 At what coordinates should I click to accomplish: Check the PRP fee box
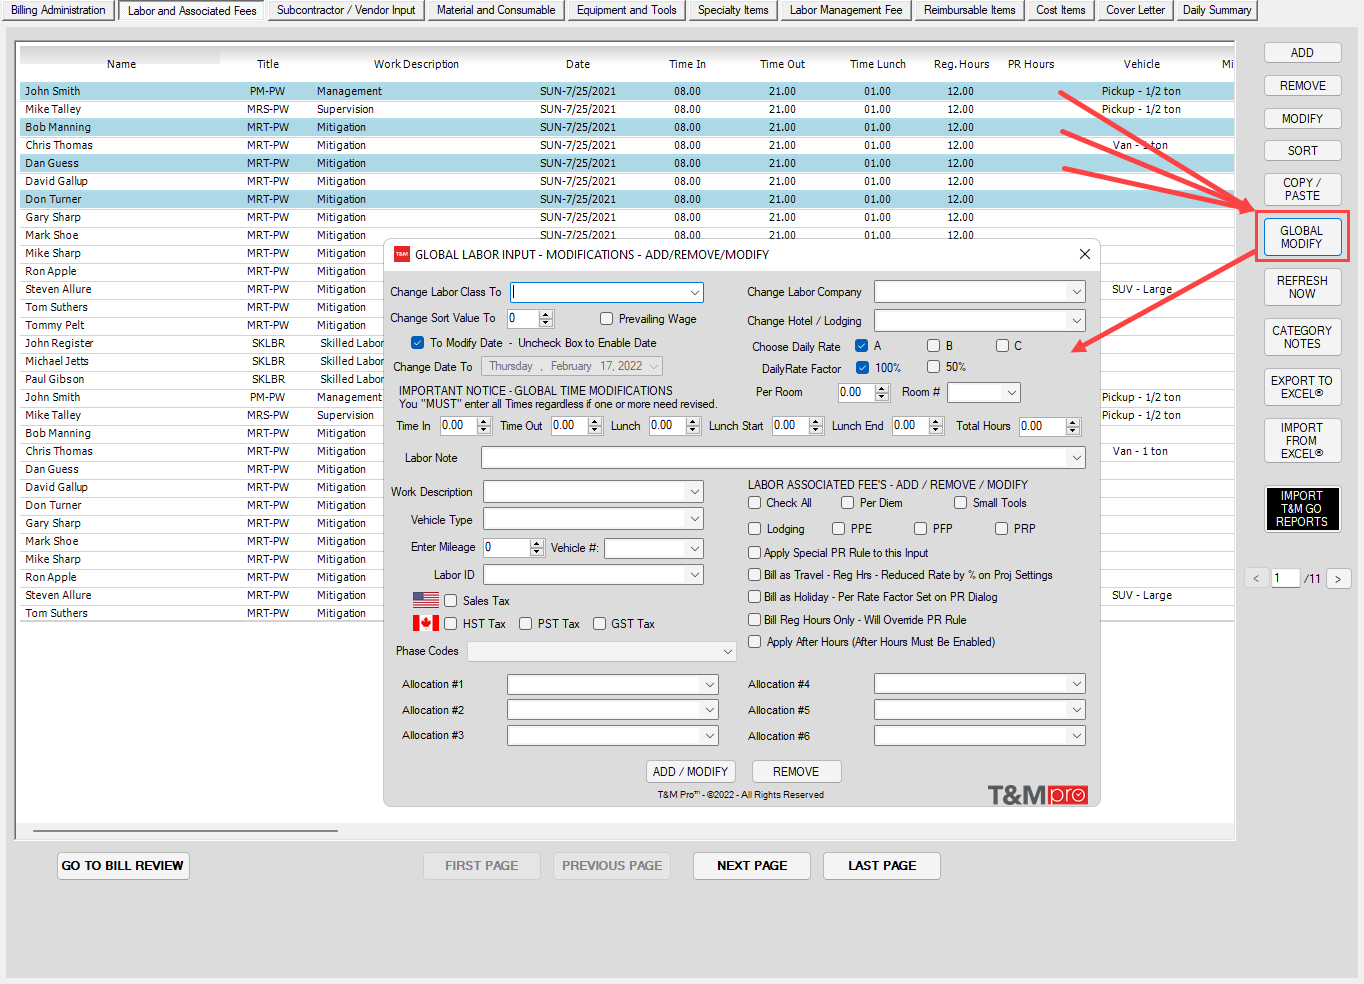coord(1001,529)
